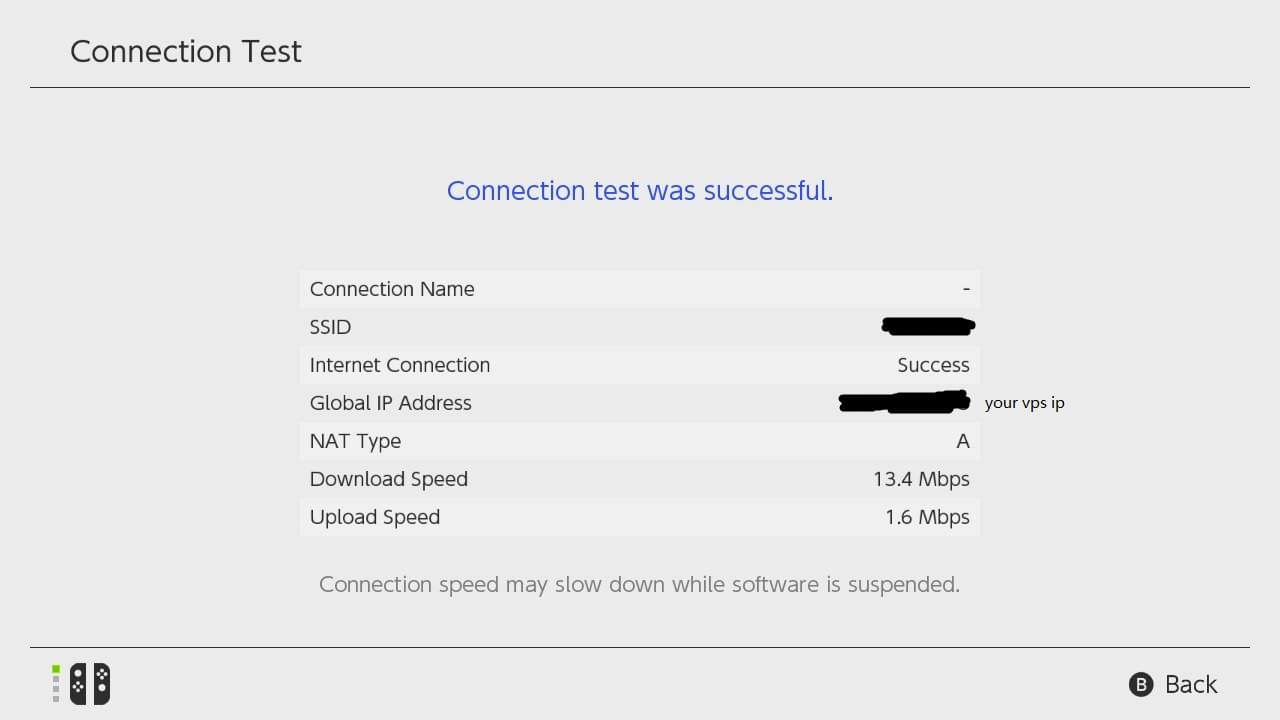Select the Connection Name label
Image resolution: width=1280 pixels, height=720 pixels.
[x=392, y=289]
